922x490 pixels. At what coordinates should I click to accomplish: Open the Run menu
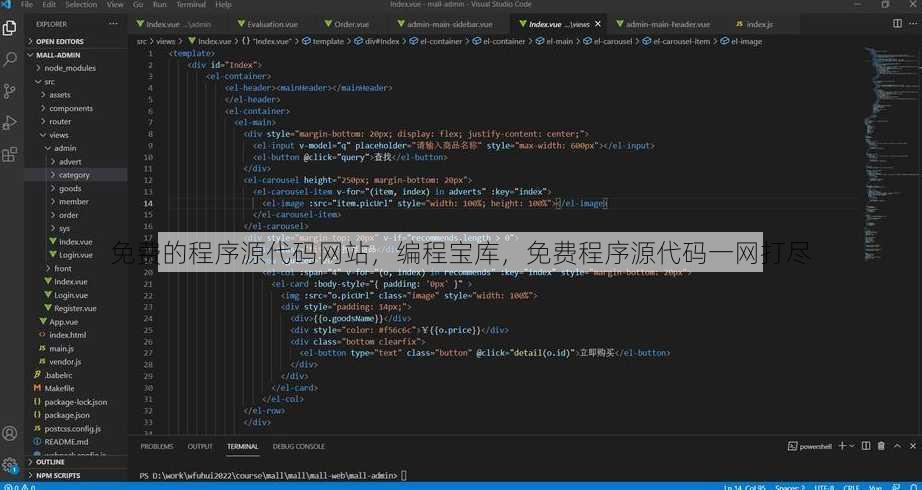159,4
